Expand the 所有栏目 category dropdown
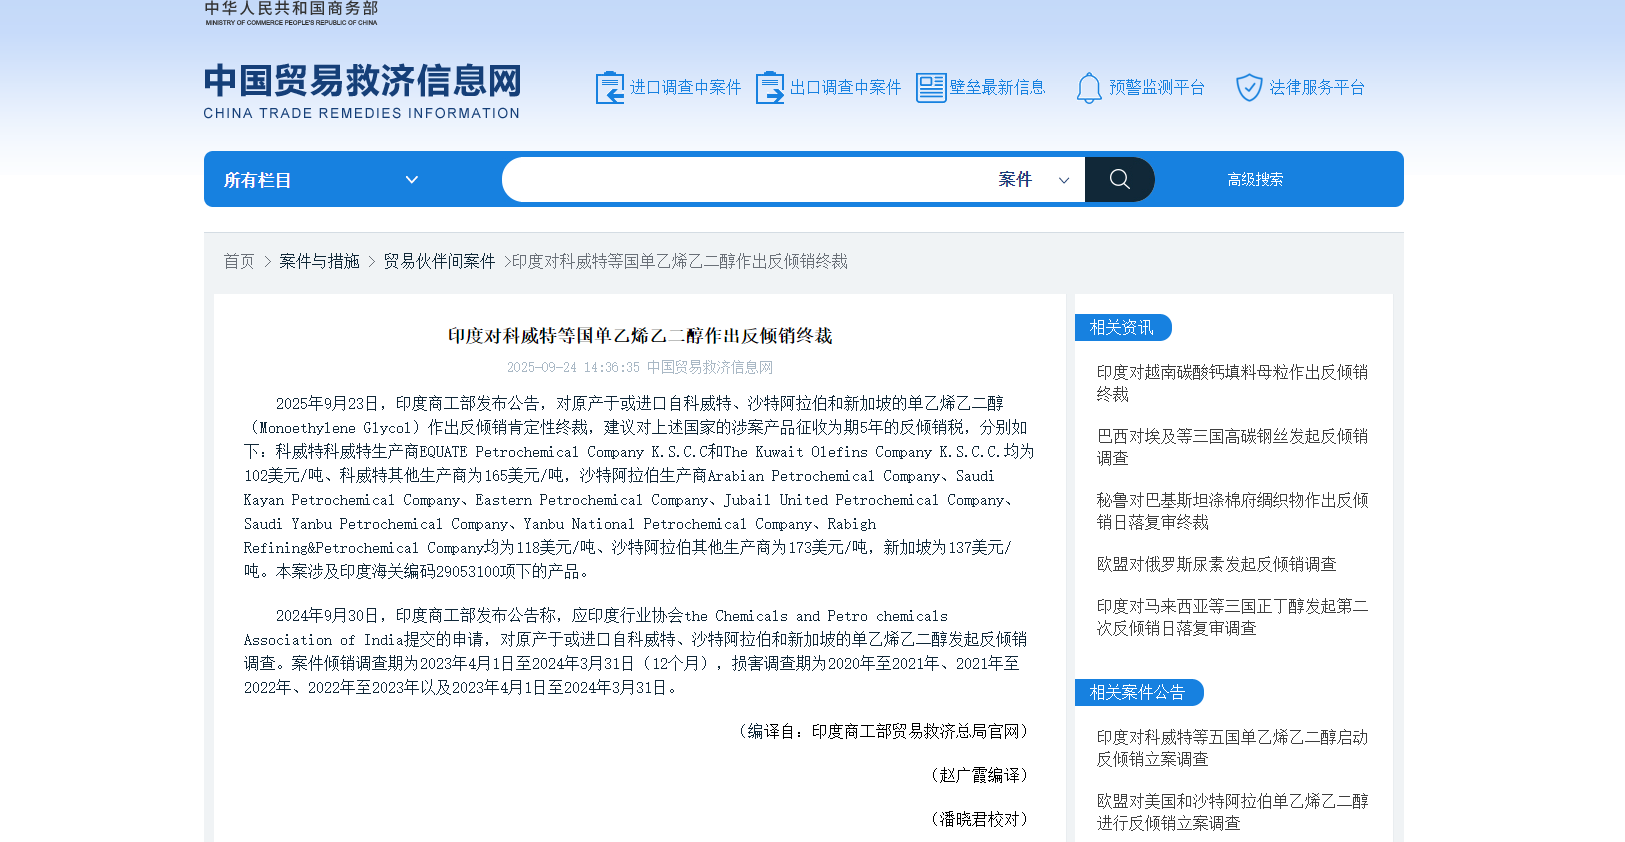The width and height of the screenshot is (1625, 842). pyautogui.click(x=320, y=180)
